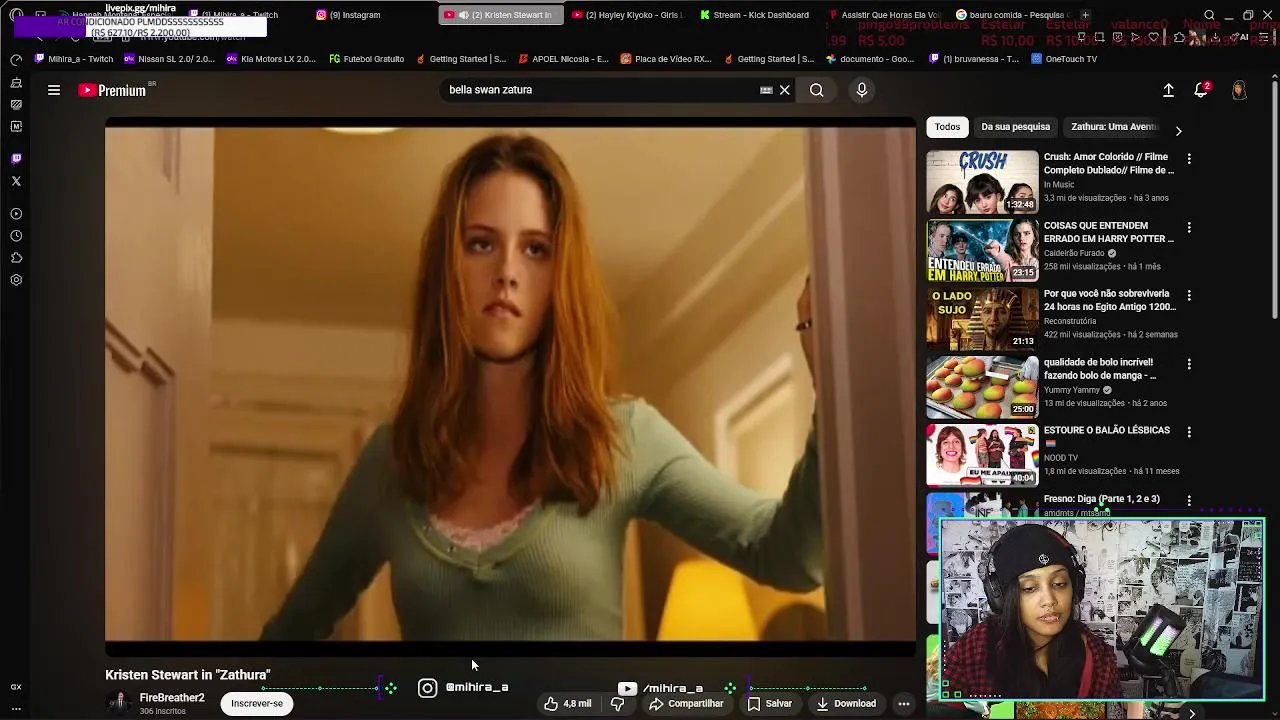Open the Player icon in sidebar
The width and height of the screenshot is (1280, 720).
click(16, 214)
